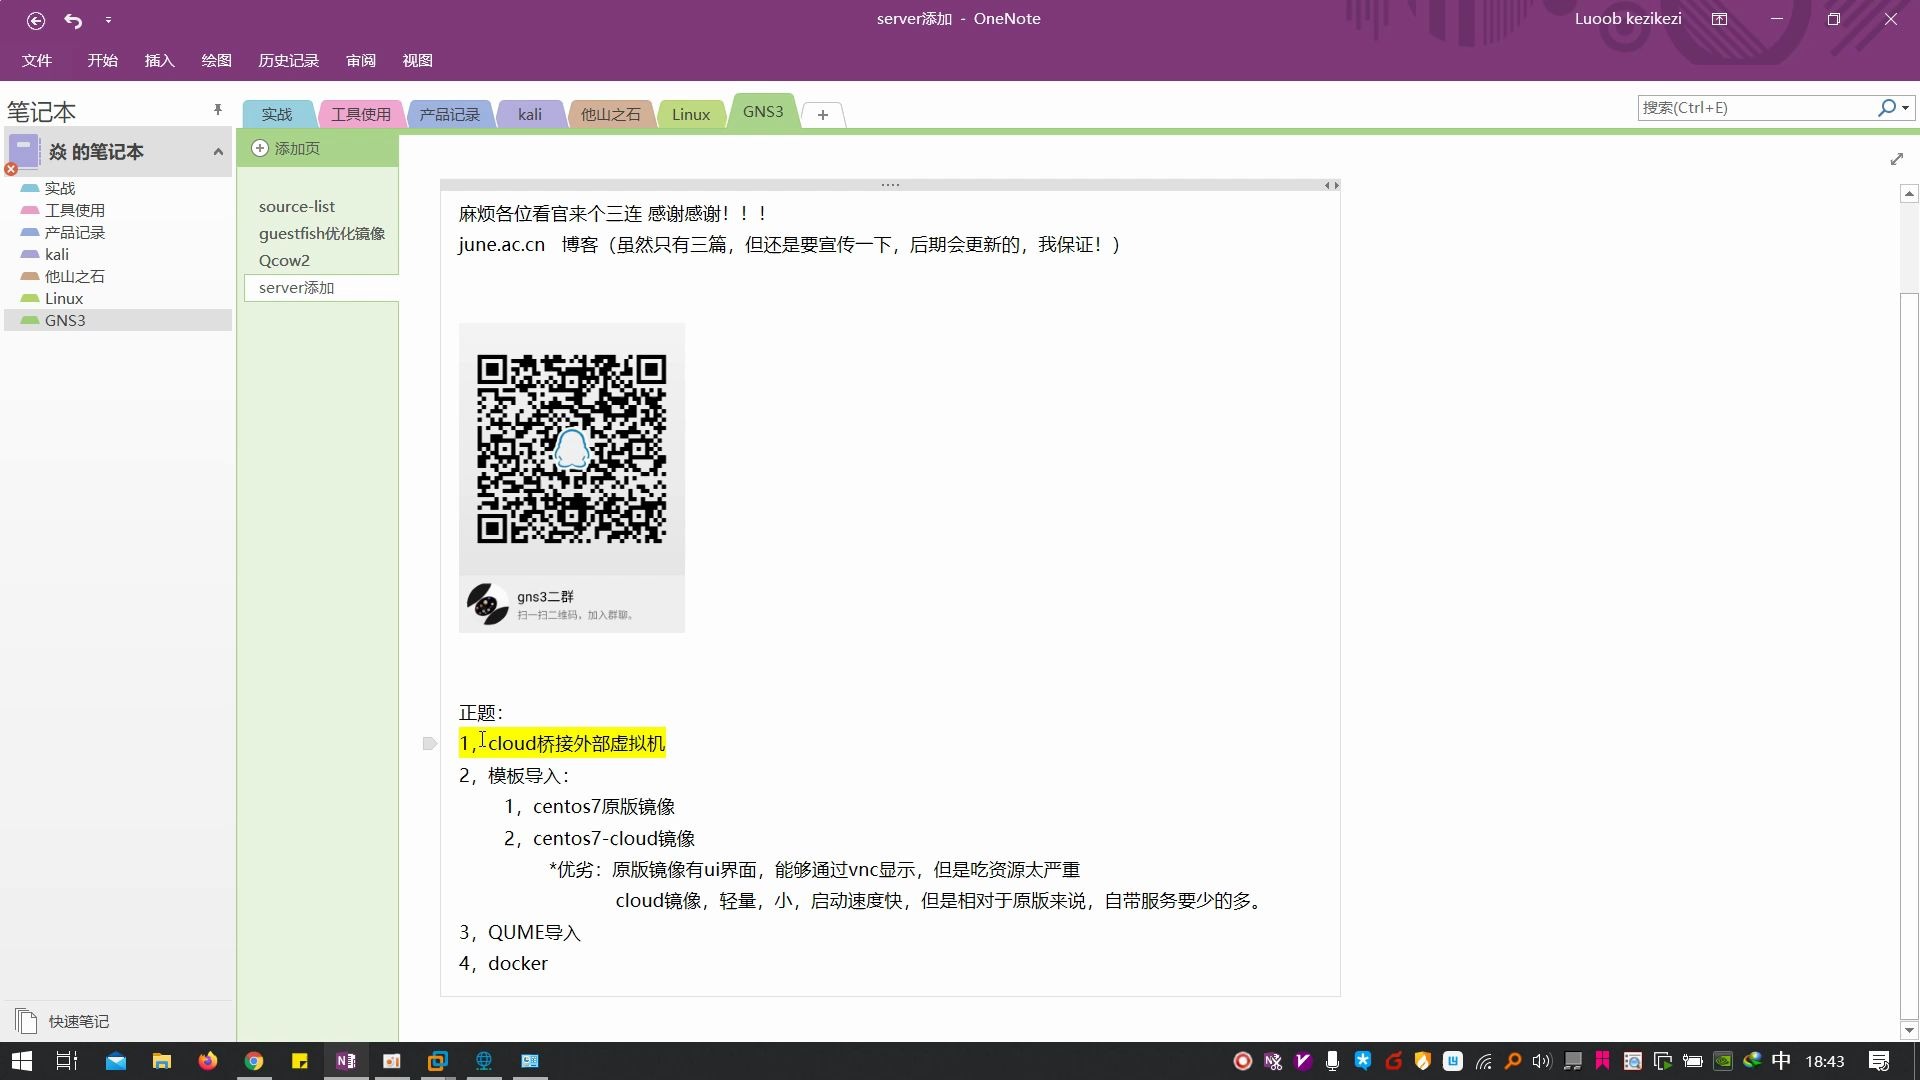Viewport: 1920px width, 1080px height.
Task: Expand page to full view icon
Action: tap(1897, 159)
